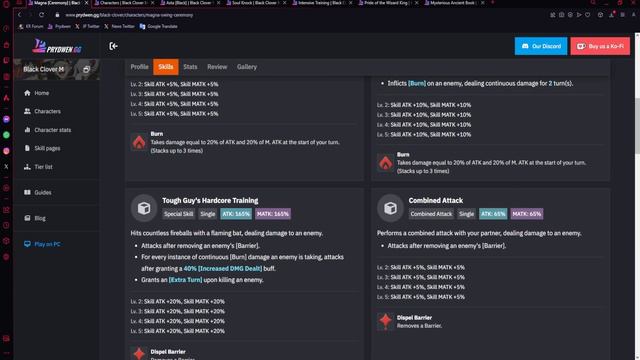Click the ATK: 165% tag

point(236,214)
